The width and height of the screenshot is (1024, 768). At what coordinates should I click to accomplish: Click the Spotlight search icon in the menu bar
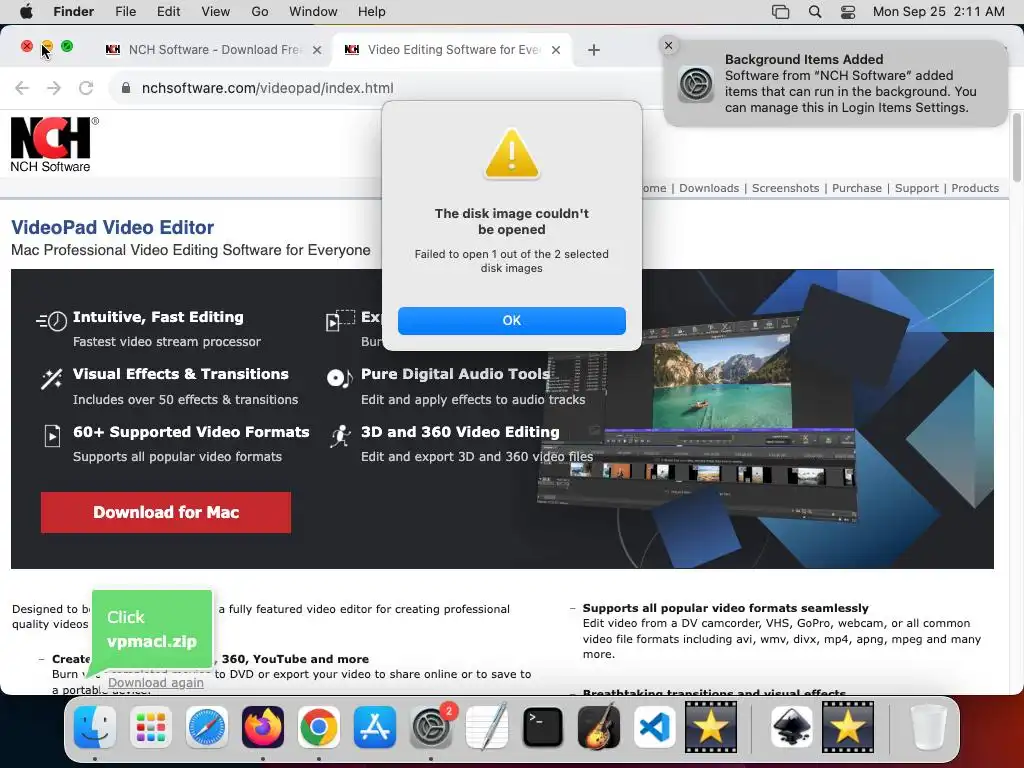[815, 12]
